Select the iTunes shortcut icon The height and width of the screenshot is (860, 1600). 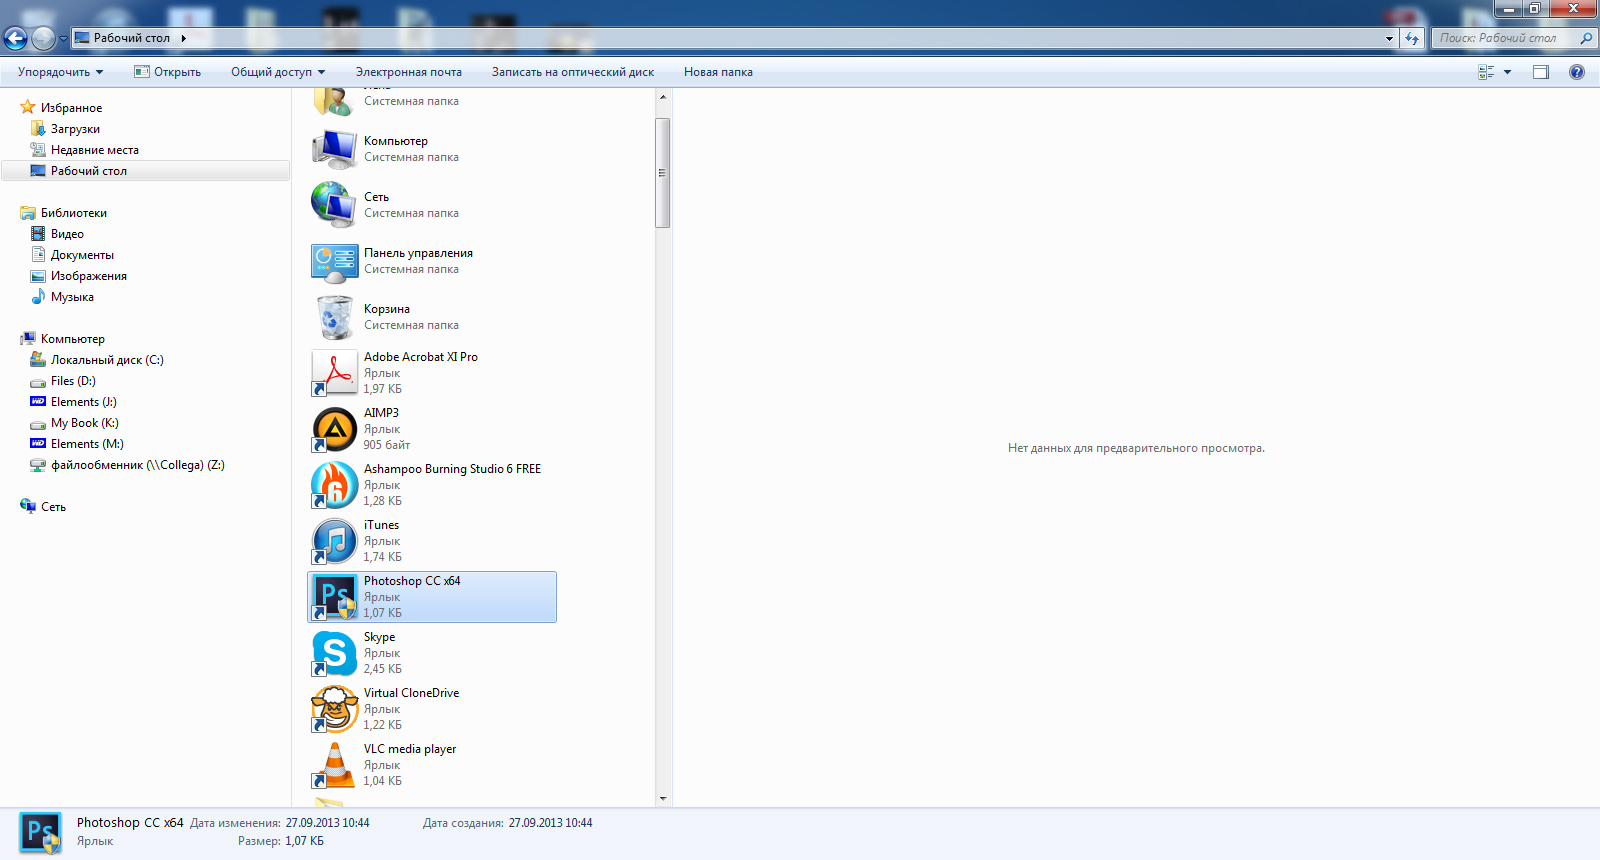335,541
